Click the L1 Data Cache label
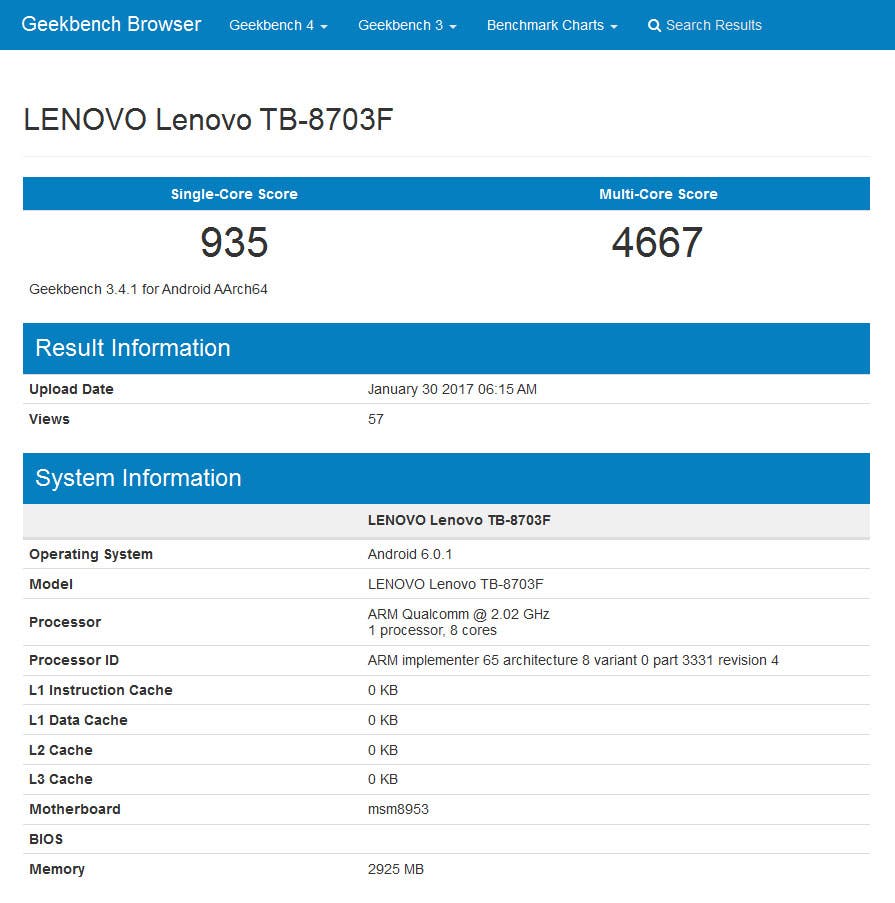This screenshot has width=895, height=903. 78,720
